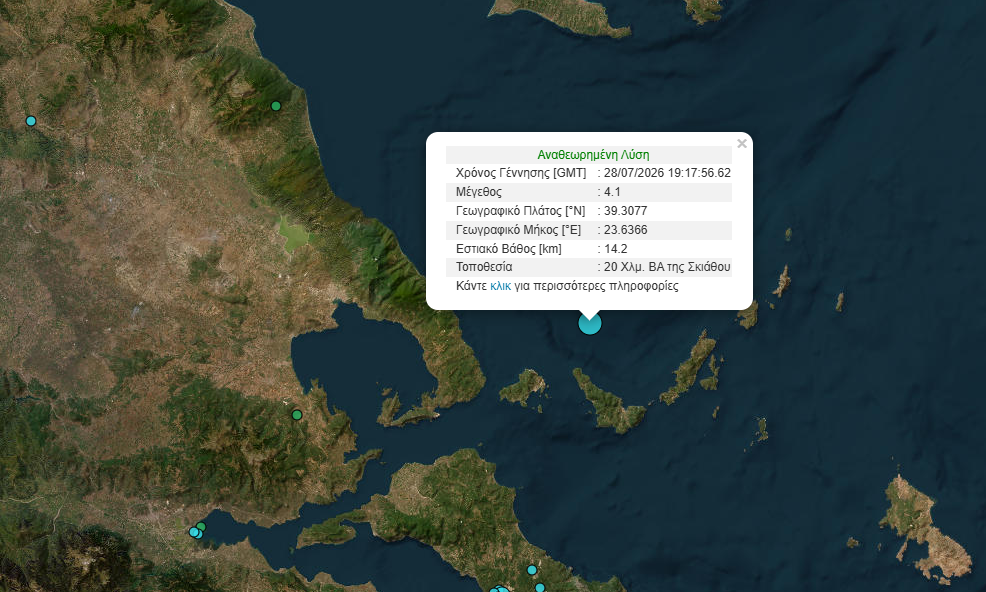
Task: Close the earthquake info popup
Action: pyautogui.click(x=742, y=143)
